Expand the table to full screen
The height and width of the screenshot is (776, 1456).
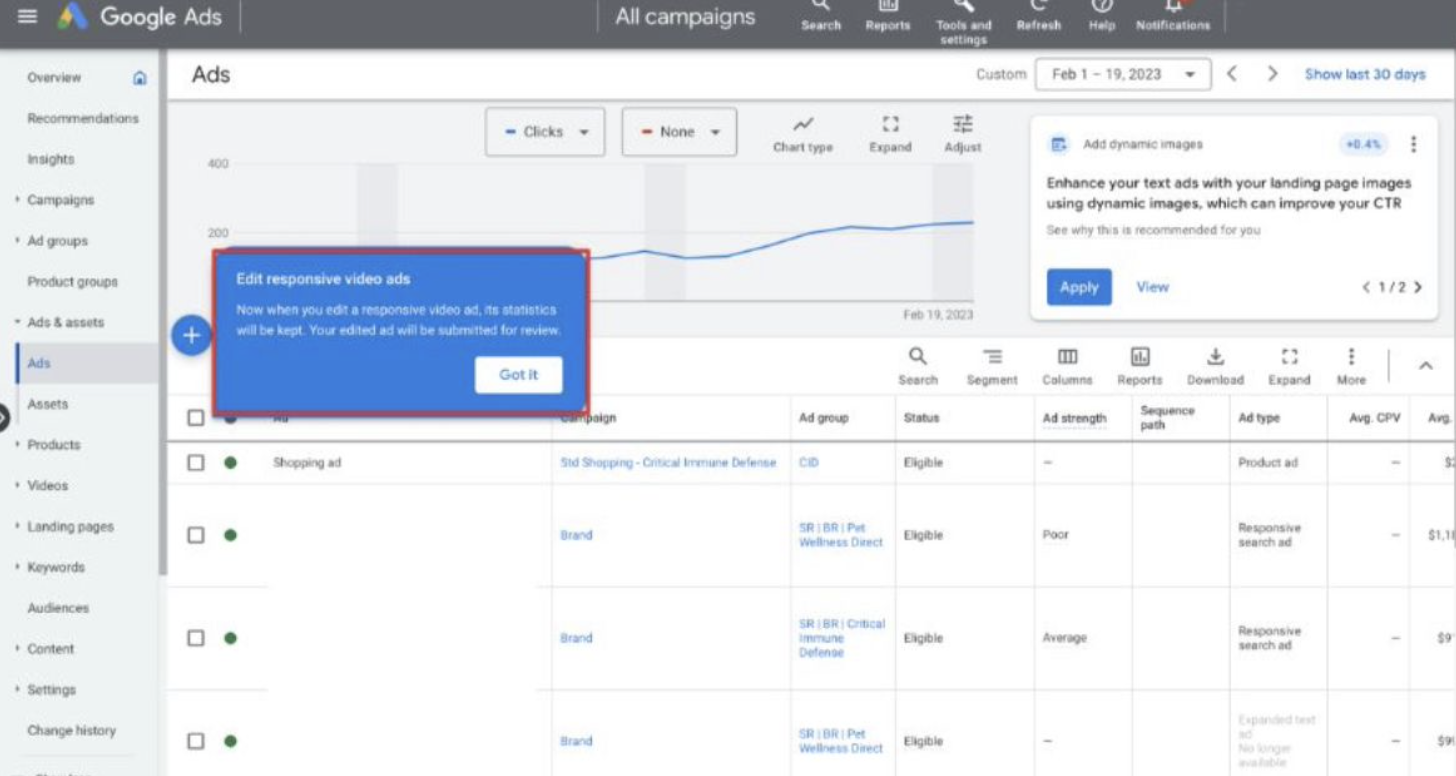click(1289, 366)
